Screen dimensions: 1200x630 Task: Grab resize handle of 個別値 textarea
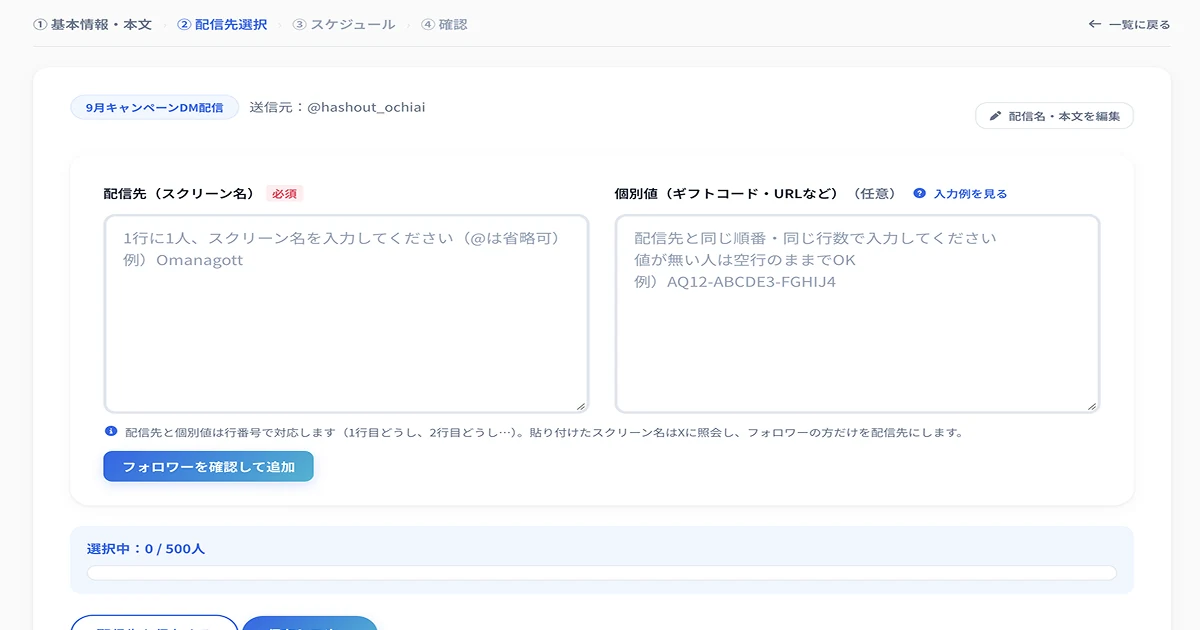coord(1092,405)
